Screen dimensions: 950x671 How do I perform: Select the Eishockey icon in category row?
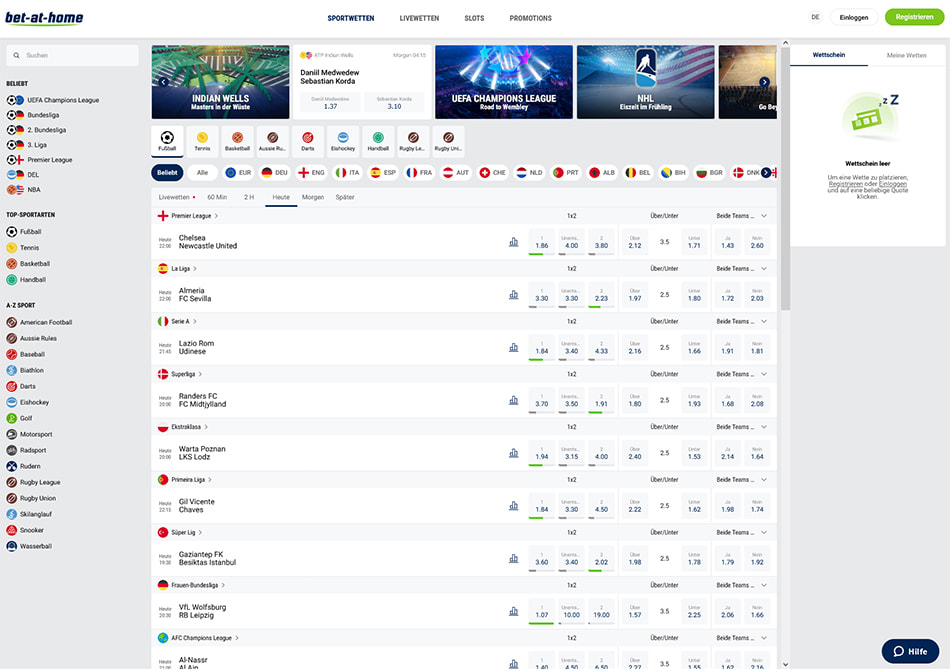click(x=343, y=141)
